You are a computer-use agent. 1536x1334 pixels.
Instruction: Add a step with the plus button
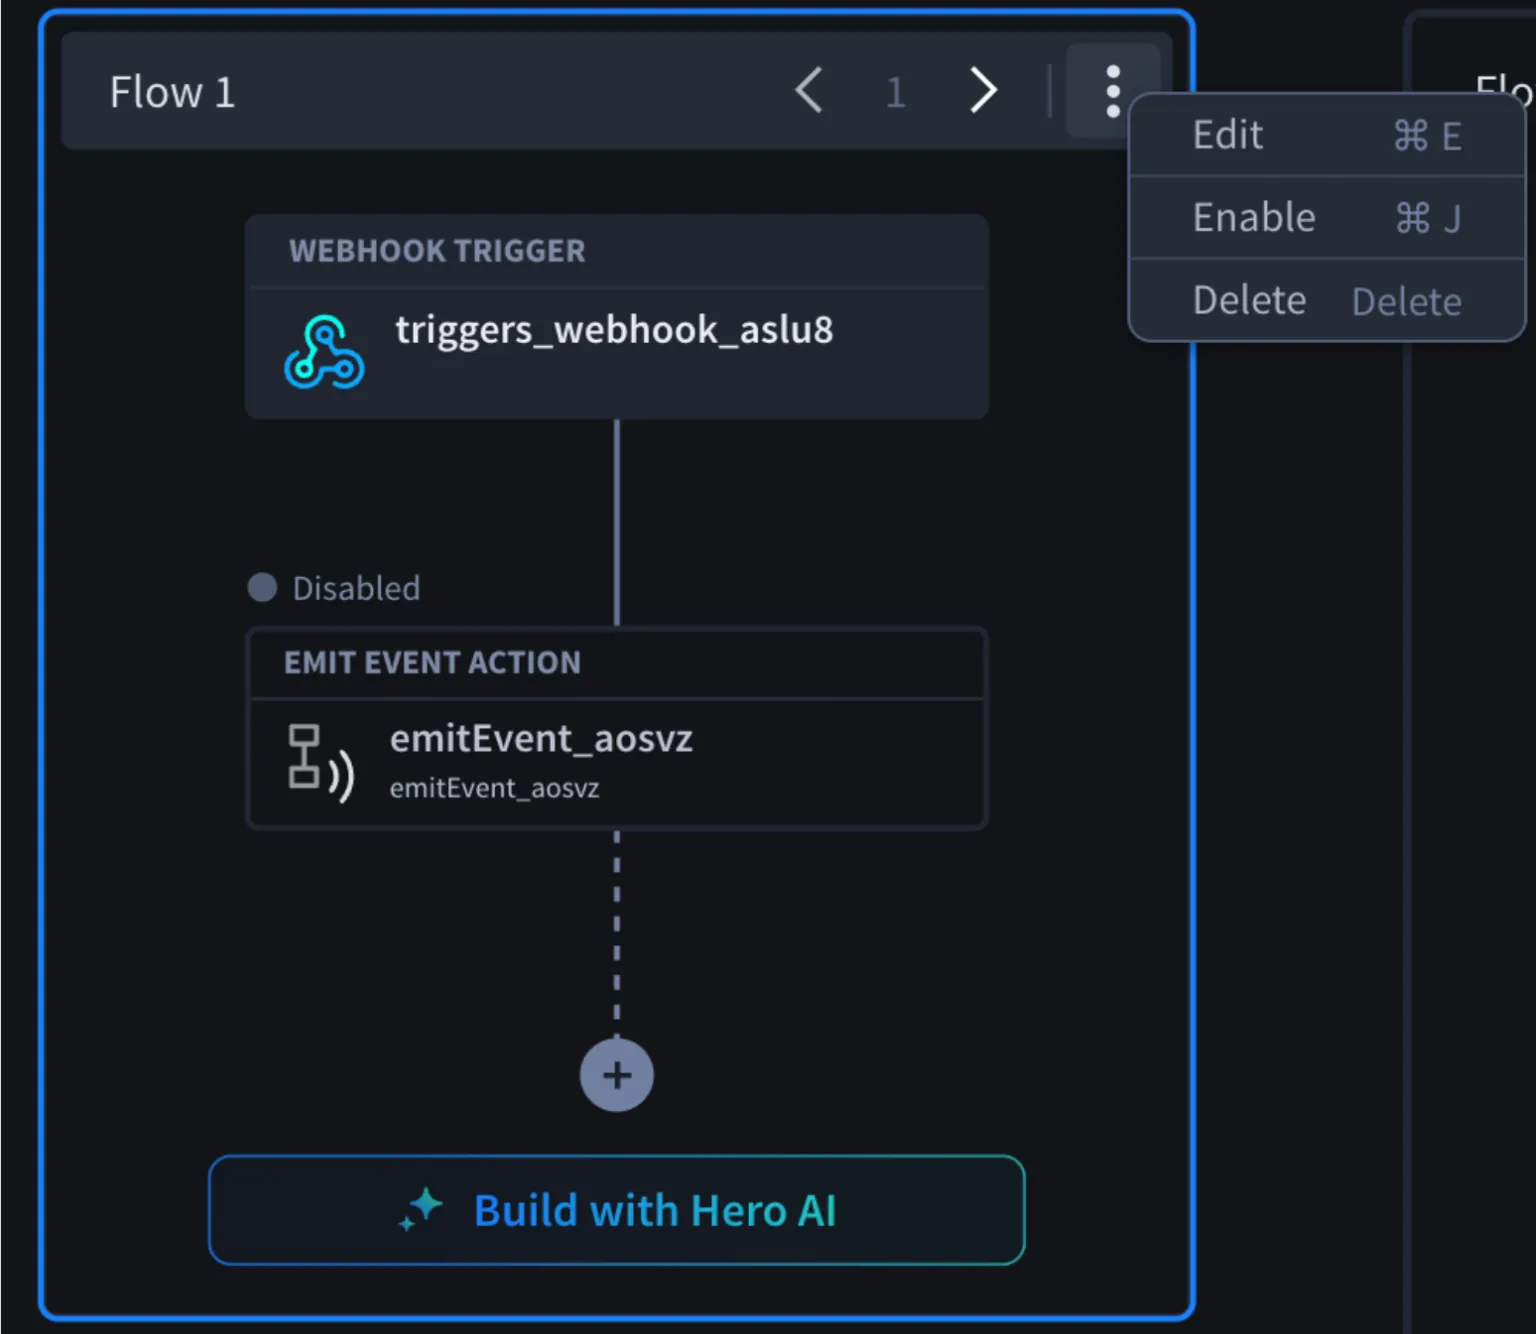tap(617, 1075)
